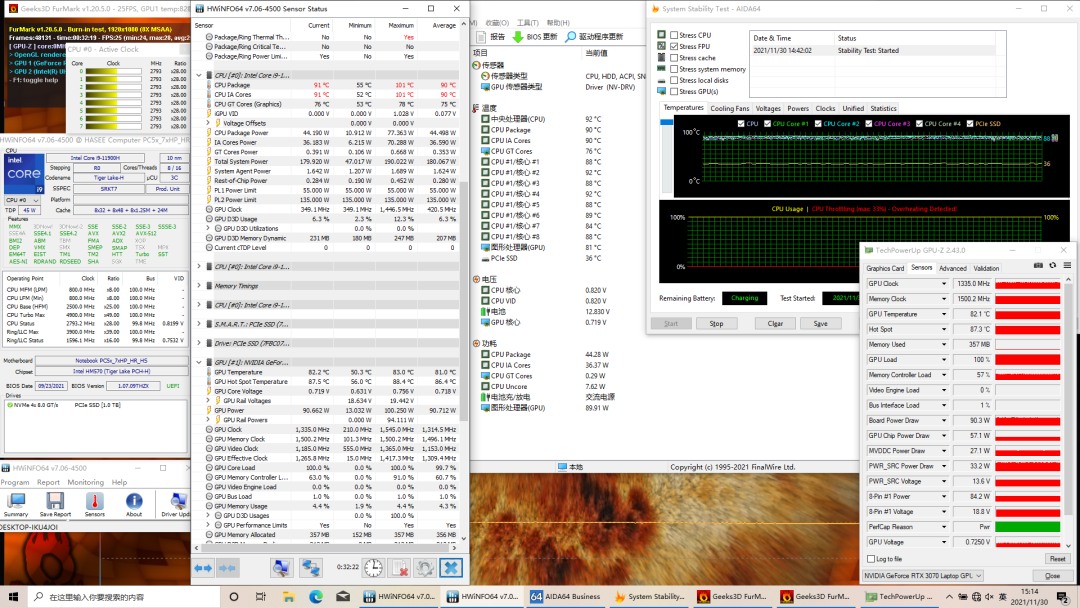Click the Reset button in GPU-Z
1080x608 pixels.
1056,559
